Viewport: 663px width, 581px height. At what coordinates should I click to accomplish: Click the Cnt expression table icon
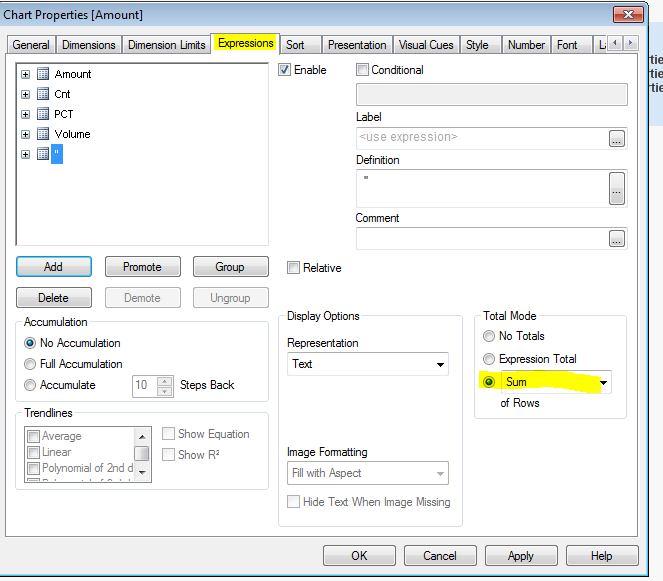click(x=43, y=94)
